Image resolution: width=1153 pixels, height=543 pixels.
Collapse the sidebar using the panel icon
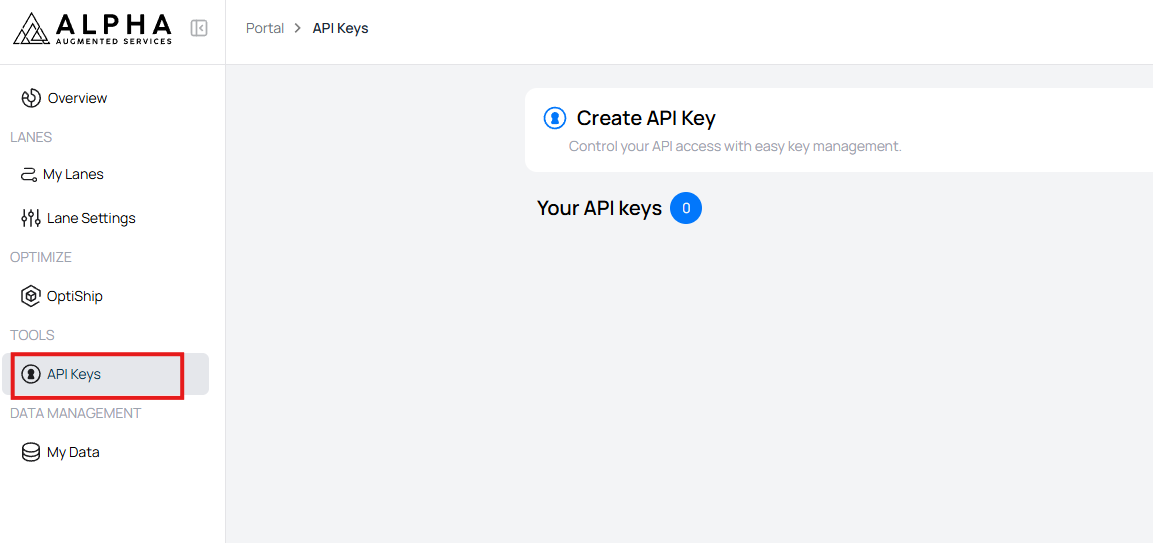[199, 28]
